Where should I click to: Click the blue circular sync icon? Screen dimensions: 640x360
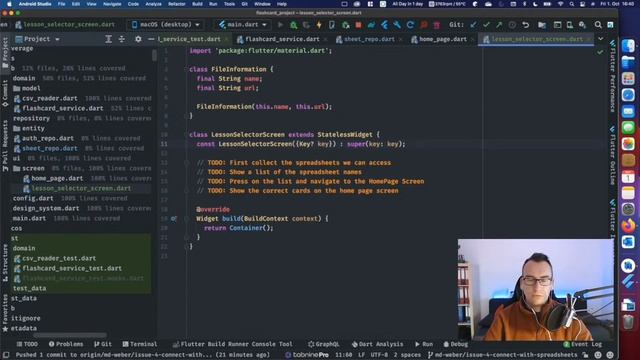(x=410, y=25)
